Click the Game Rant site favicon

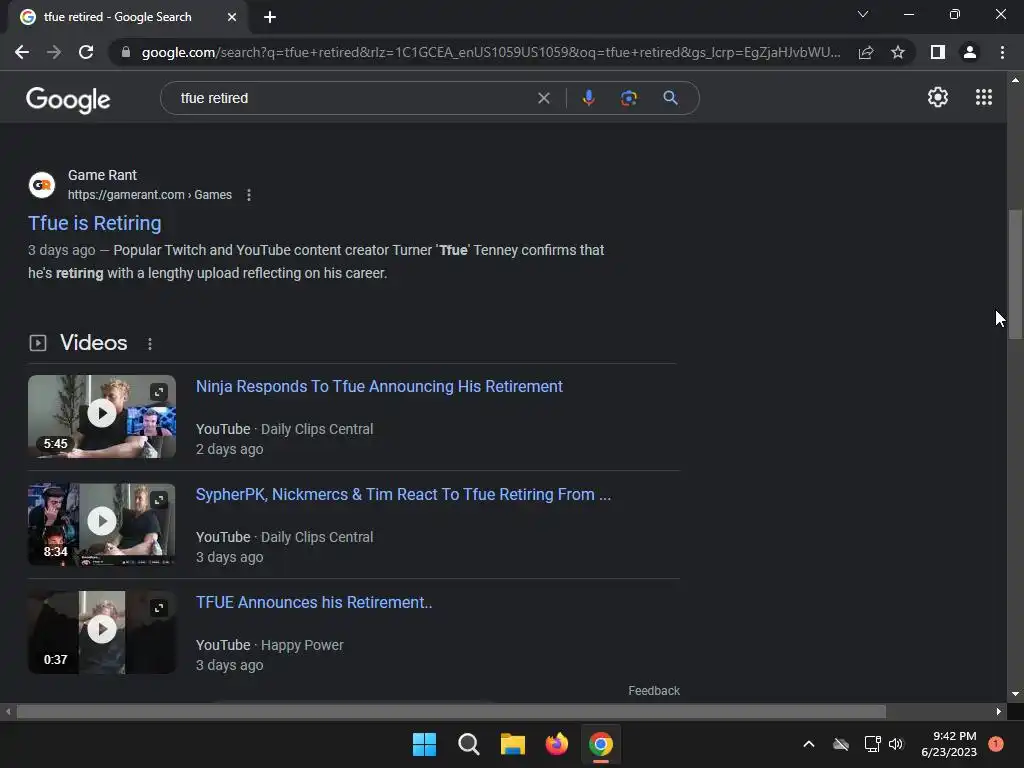tap(42, 185)
